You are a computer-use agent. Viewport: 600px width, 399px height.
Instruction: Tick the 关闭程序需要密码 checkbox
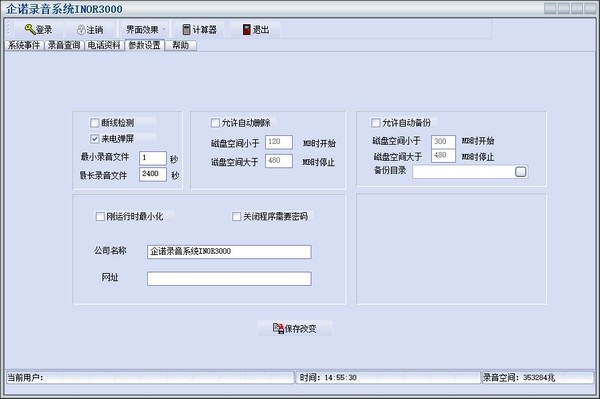(236, 217)
